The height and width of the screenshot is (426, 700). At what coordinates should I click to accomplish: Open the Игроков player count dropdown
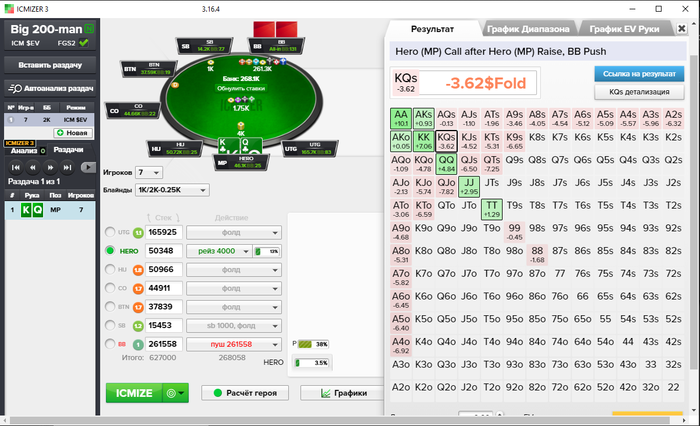pyautogui.click(x=149, y=172)
